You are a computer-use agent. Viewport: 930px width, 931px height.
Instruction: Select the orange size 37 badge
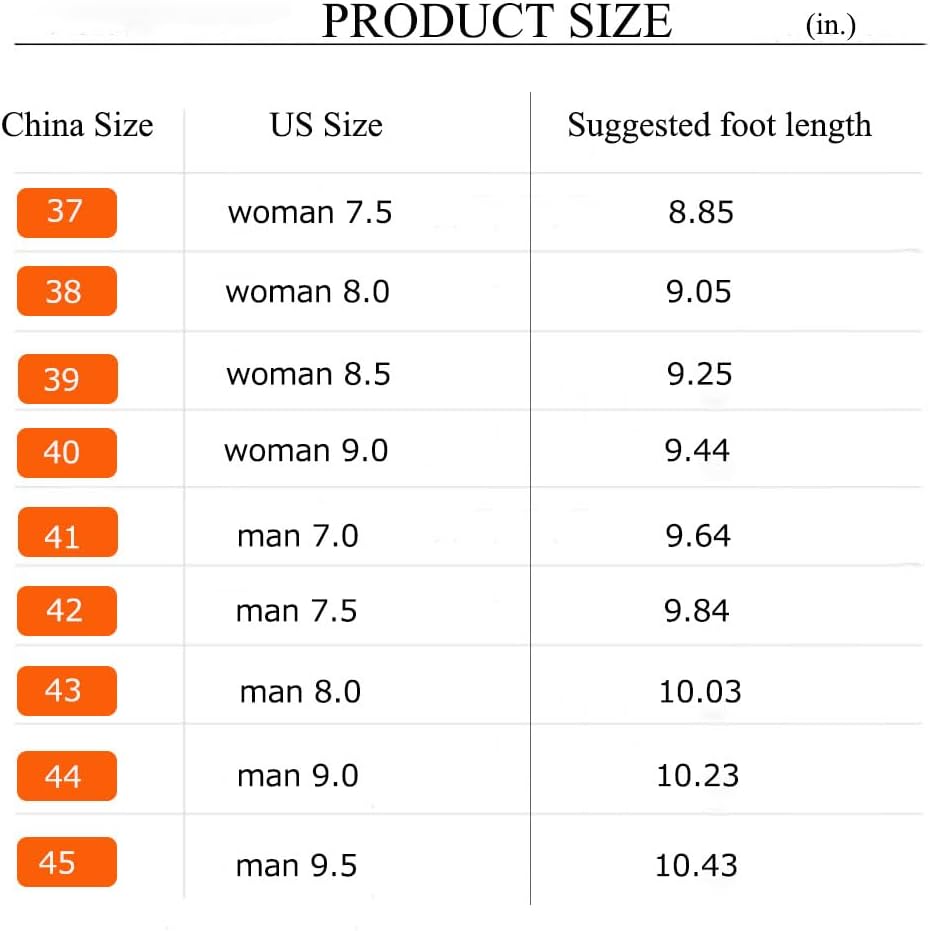tap(67, 213)
